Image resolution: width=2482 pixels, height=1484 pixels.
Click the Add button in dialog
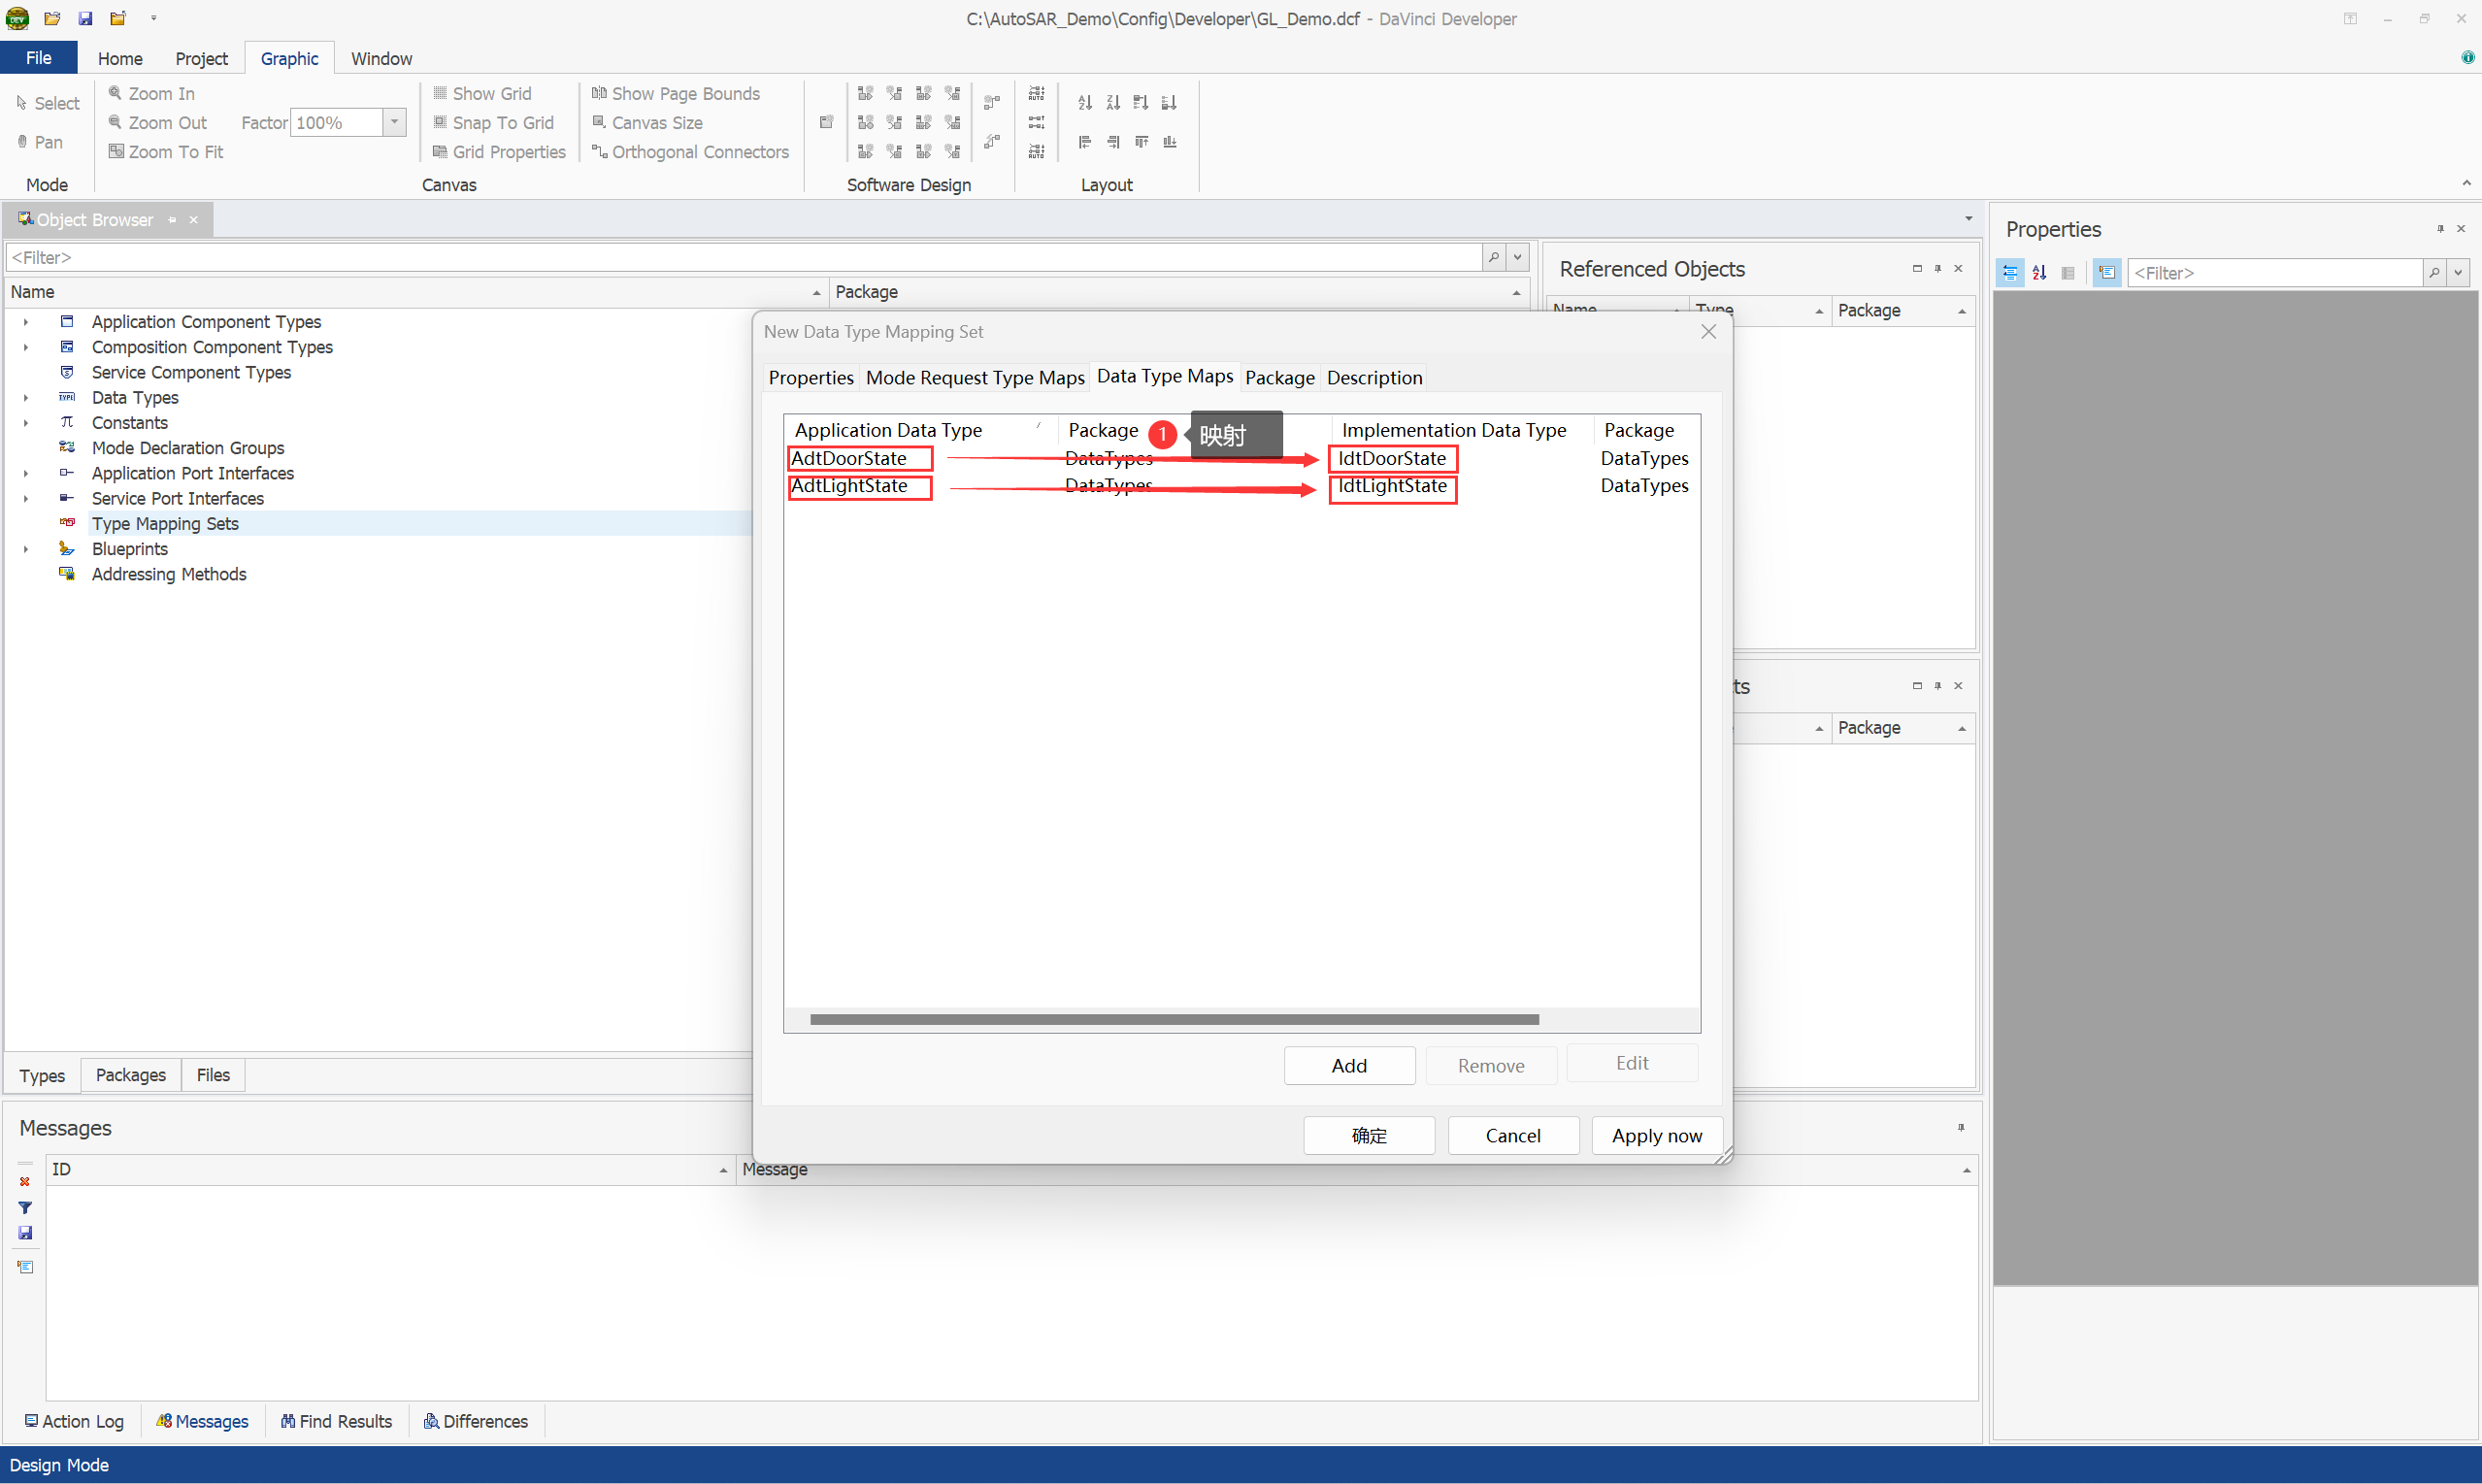click(1348, 1065)
